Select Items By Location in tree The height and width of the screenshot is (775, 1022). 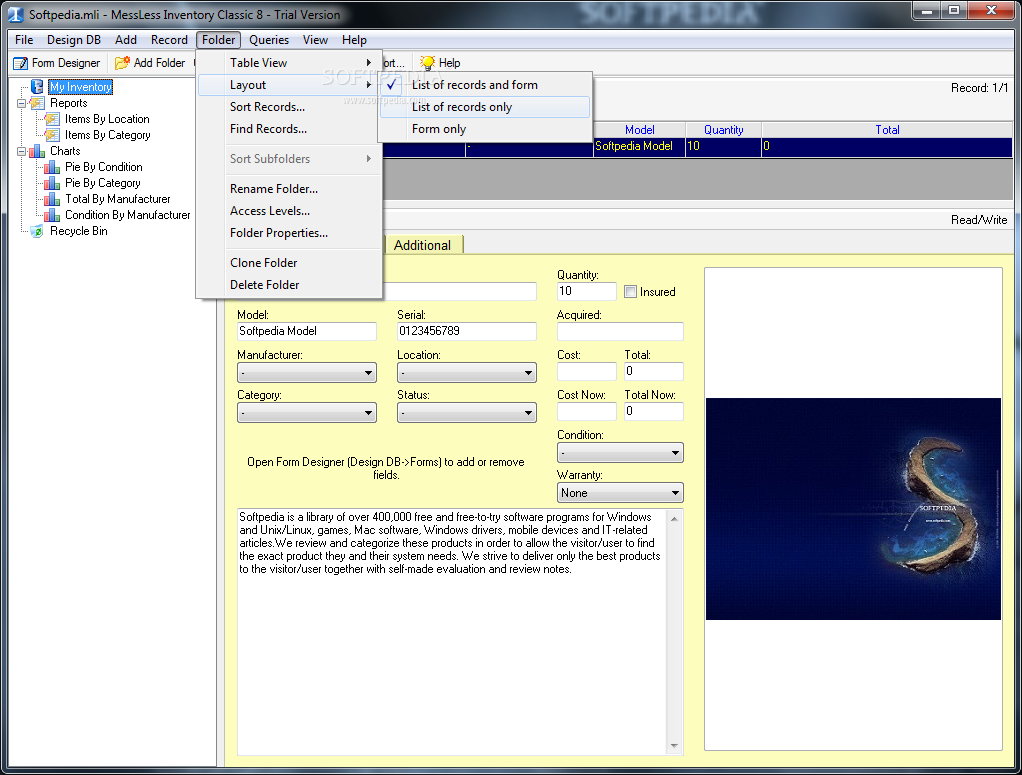coord(107,119)
